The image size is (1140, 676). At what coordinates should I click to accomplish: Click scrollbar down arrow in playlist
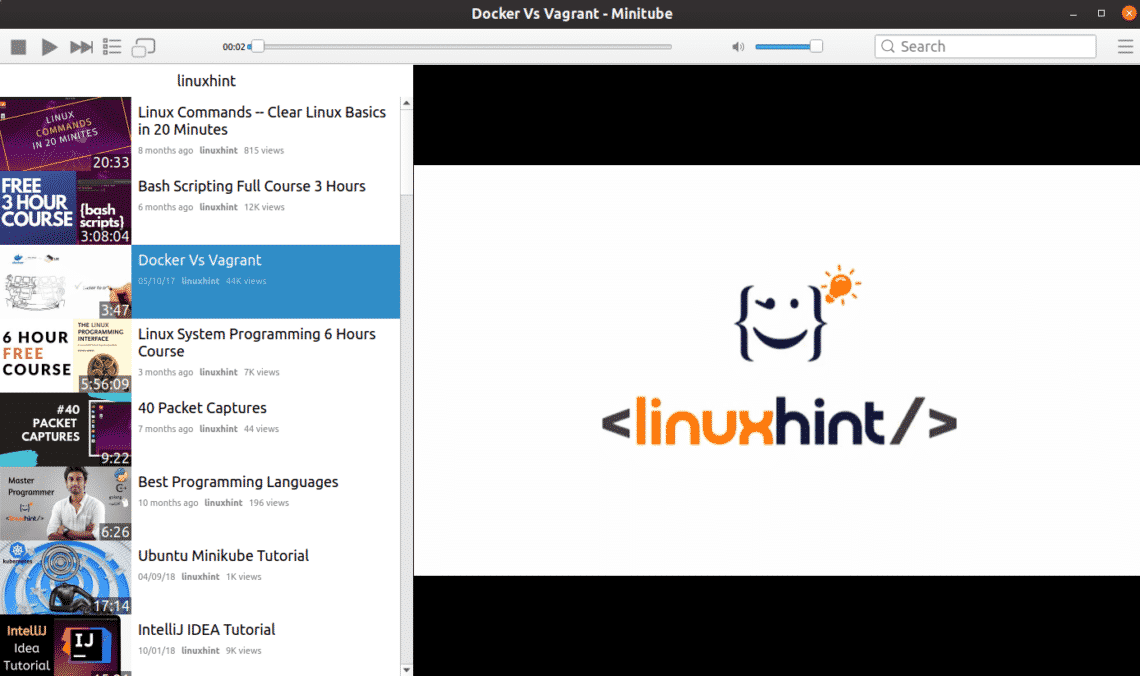coord(406,670)
